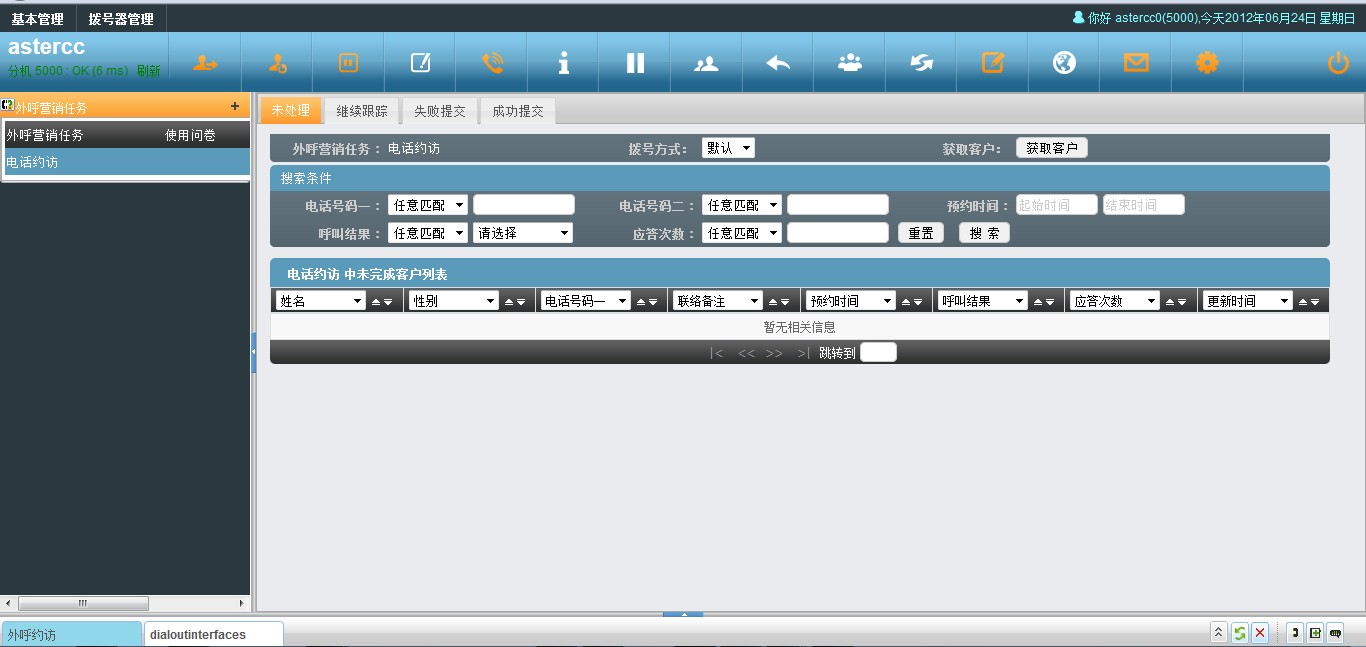Open the 拨号方式 dropdown showing 默认

728,148
